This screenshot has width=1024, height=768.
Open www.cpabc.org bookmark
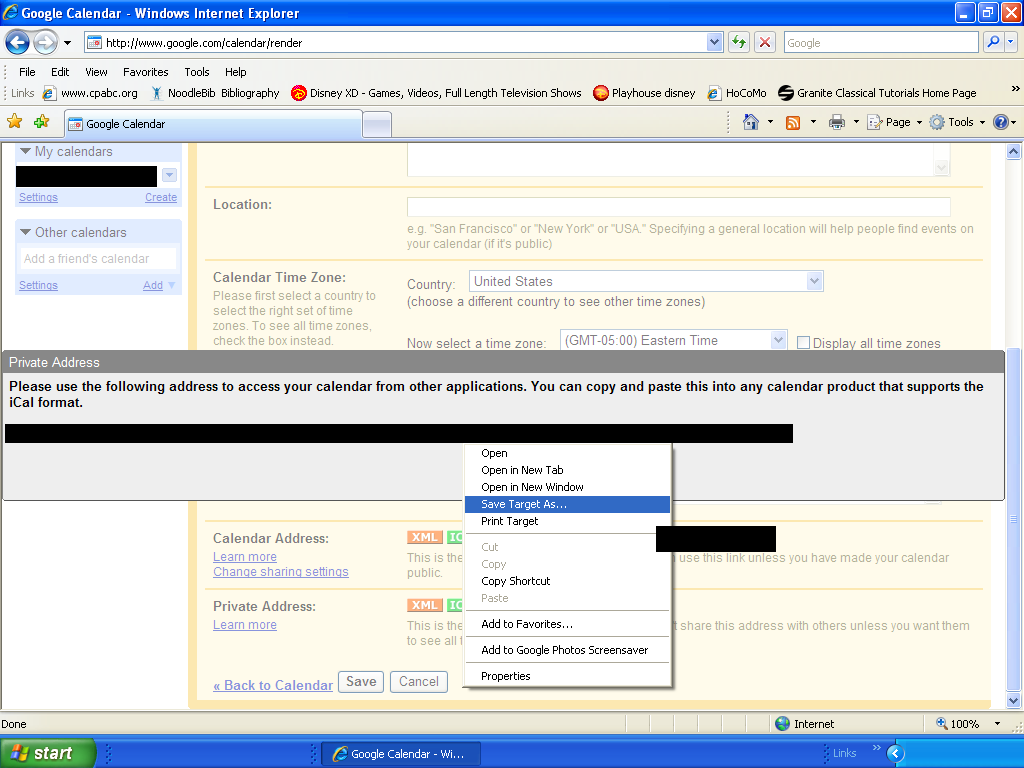coord(90,93)
